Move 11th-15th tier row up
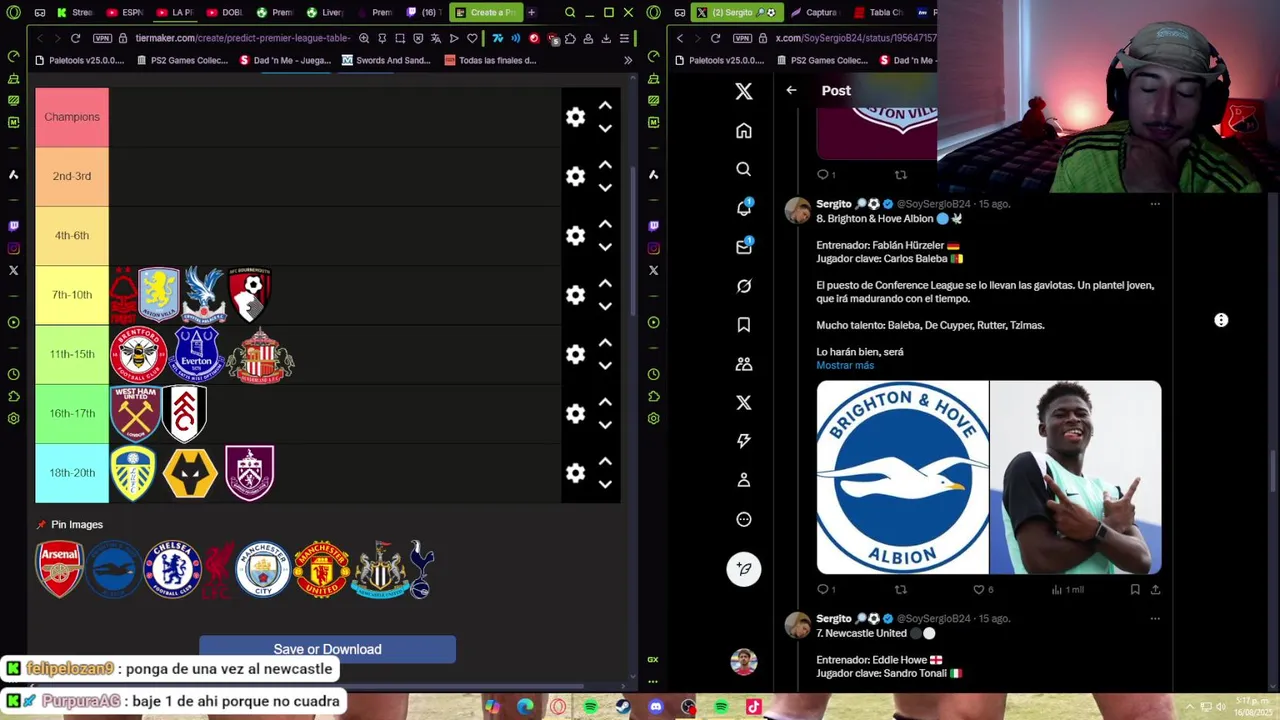 [x=605, y=342]
